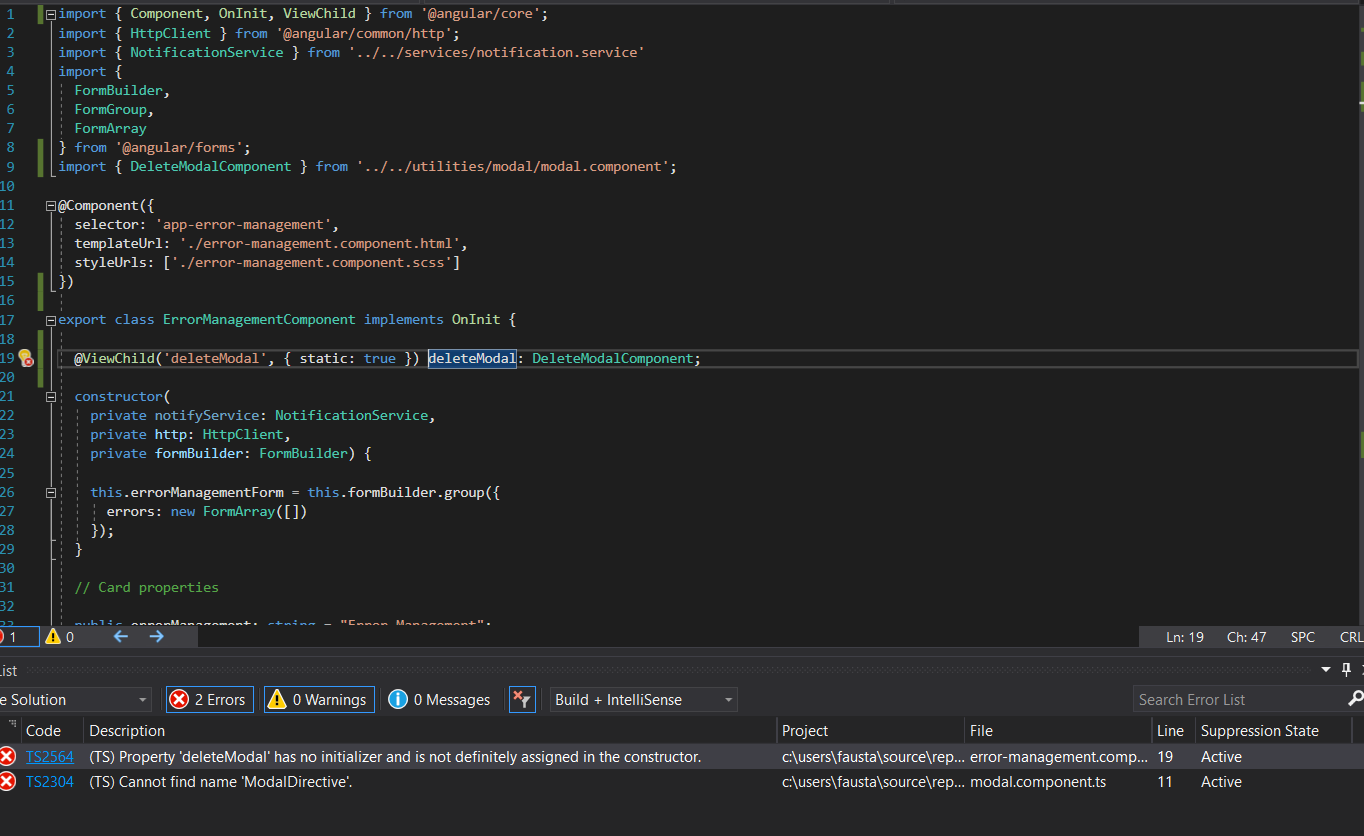Toggle the 0 Messages filter button

point(440,700)
